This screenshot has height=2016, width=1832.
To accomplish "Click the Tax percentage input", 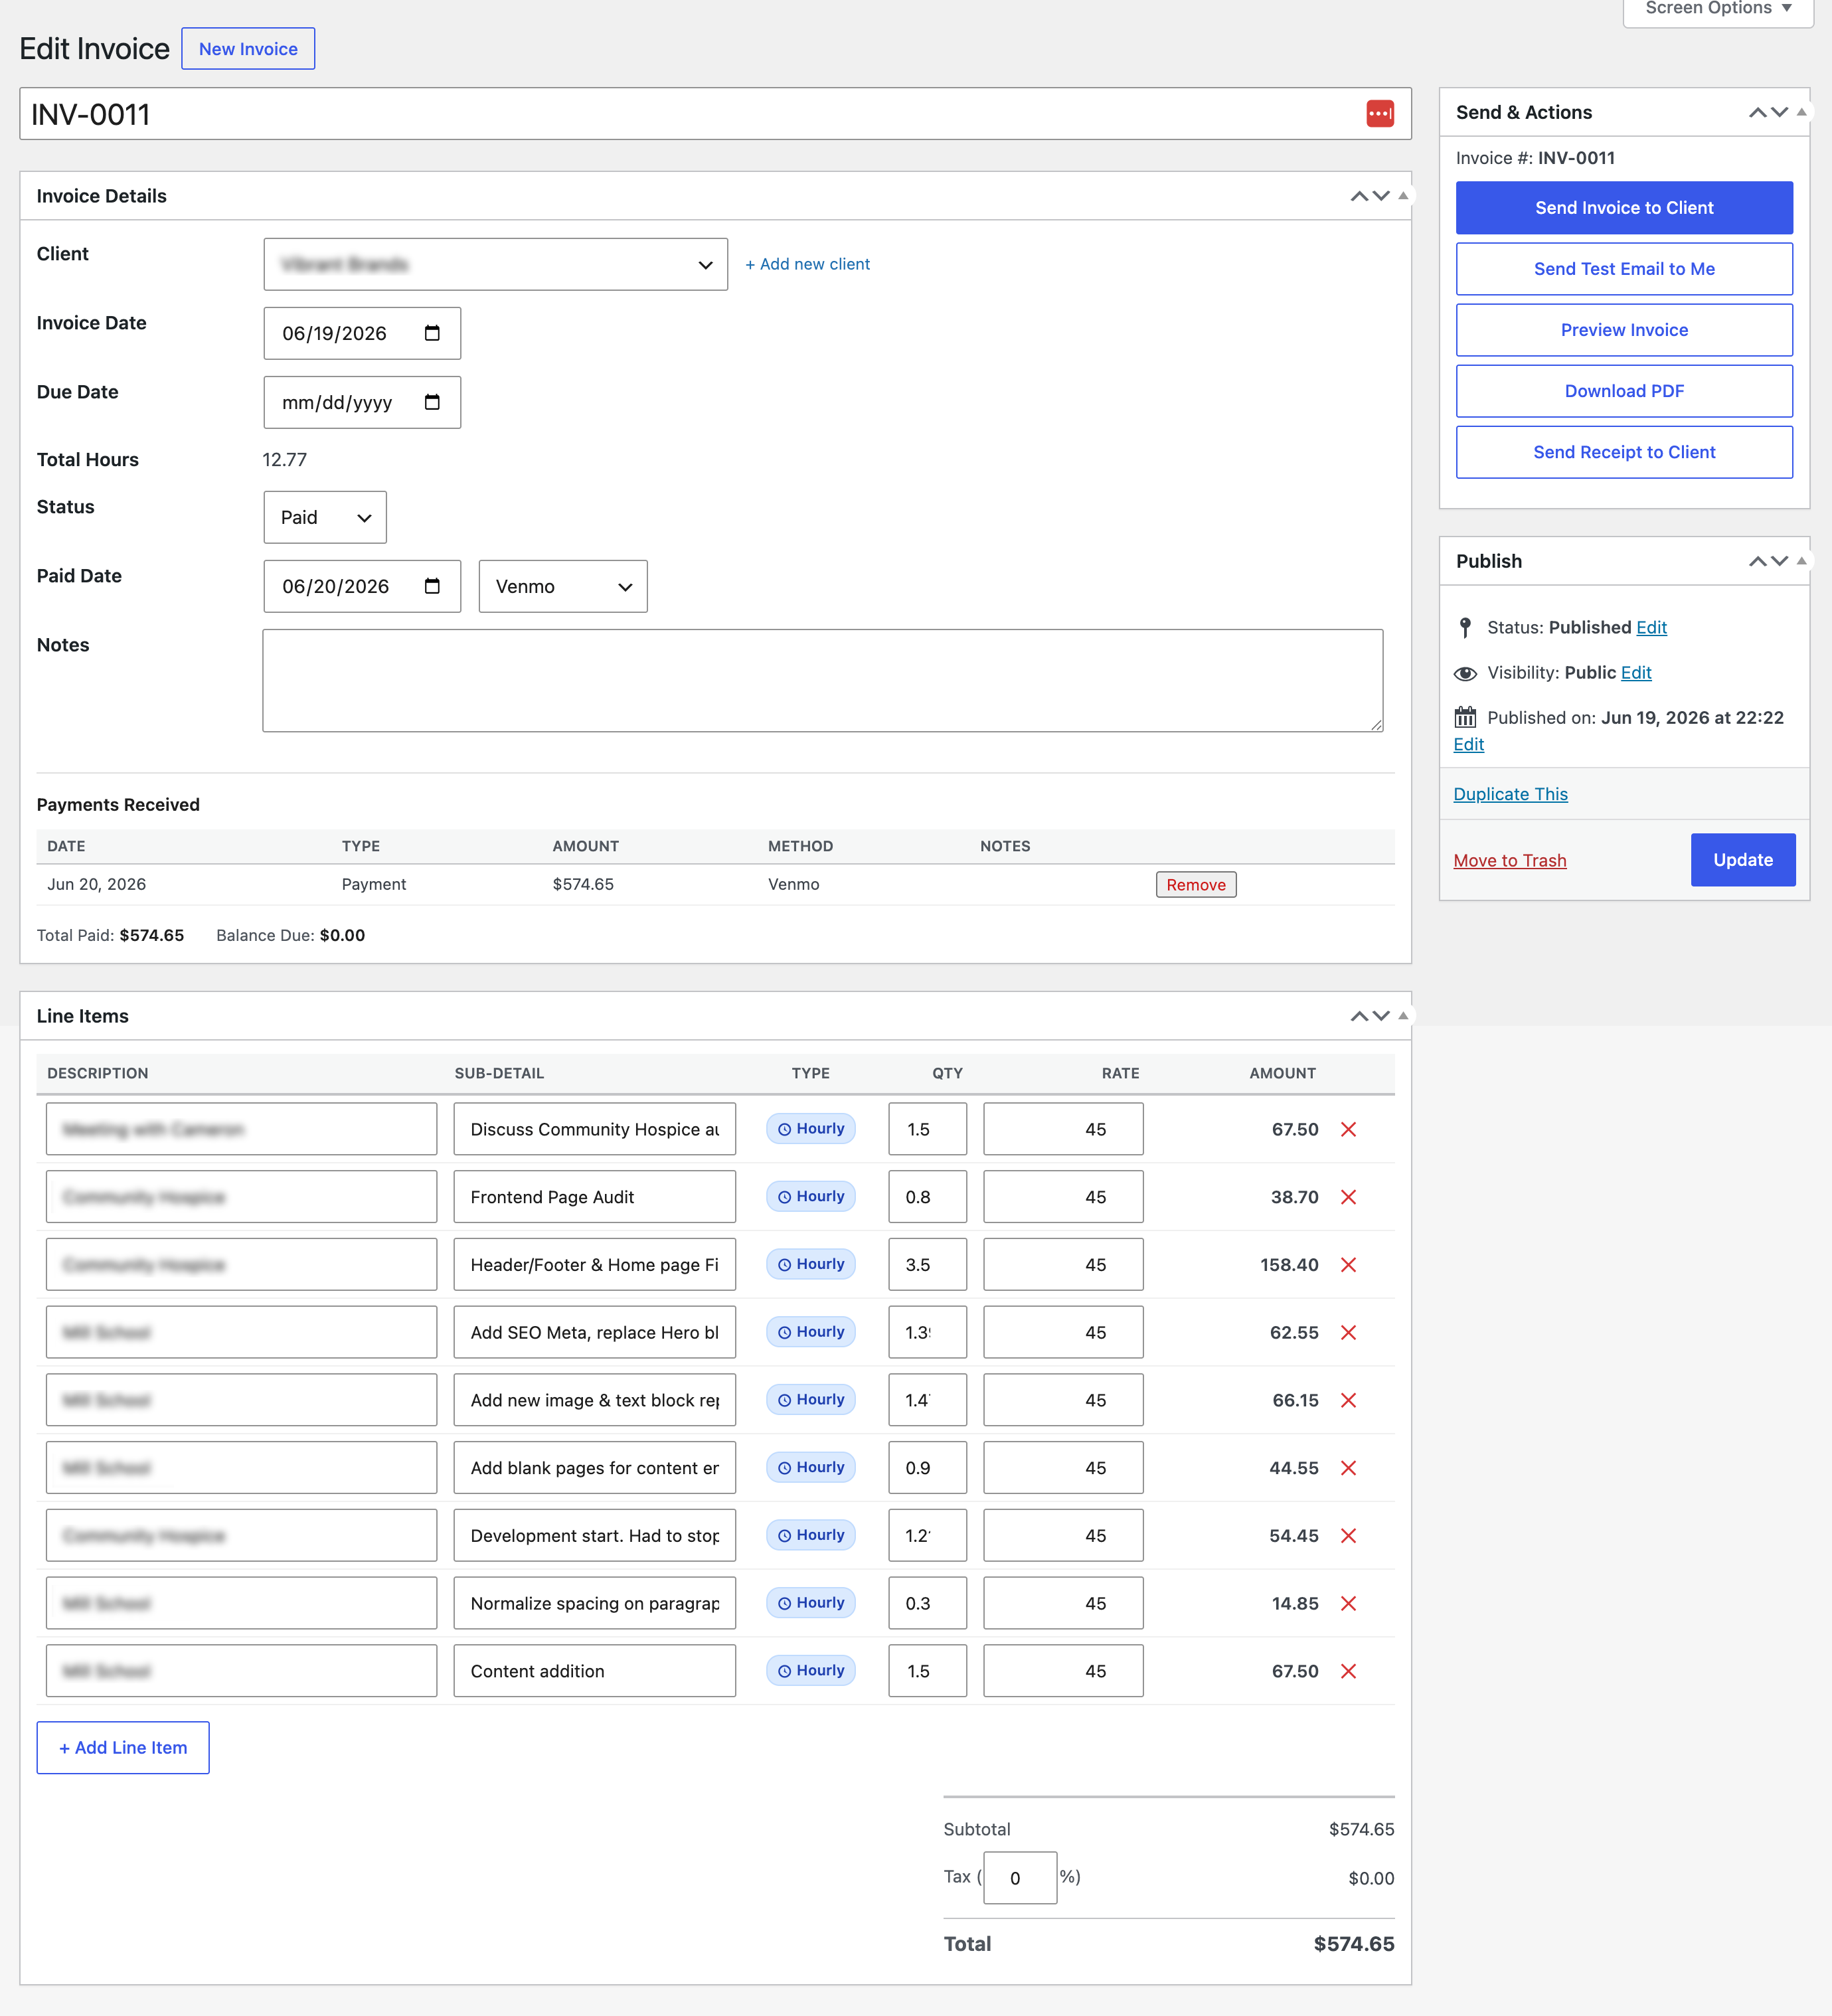I will [1020, 1878].
